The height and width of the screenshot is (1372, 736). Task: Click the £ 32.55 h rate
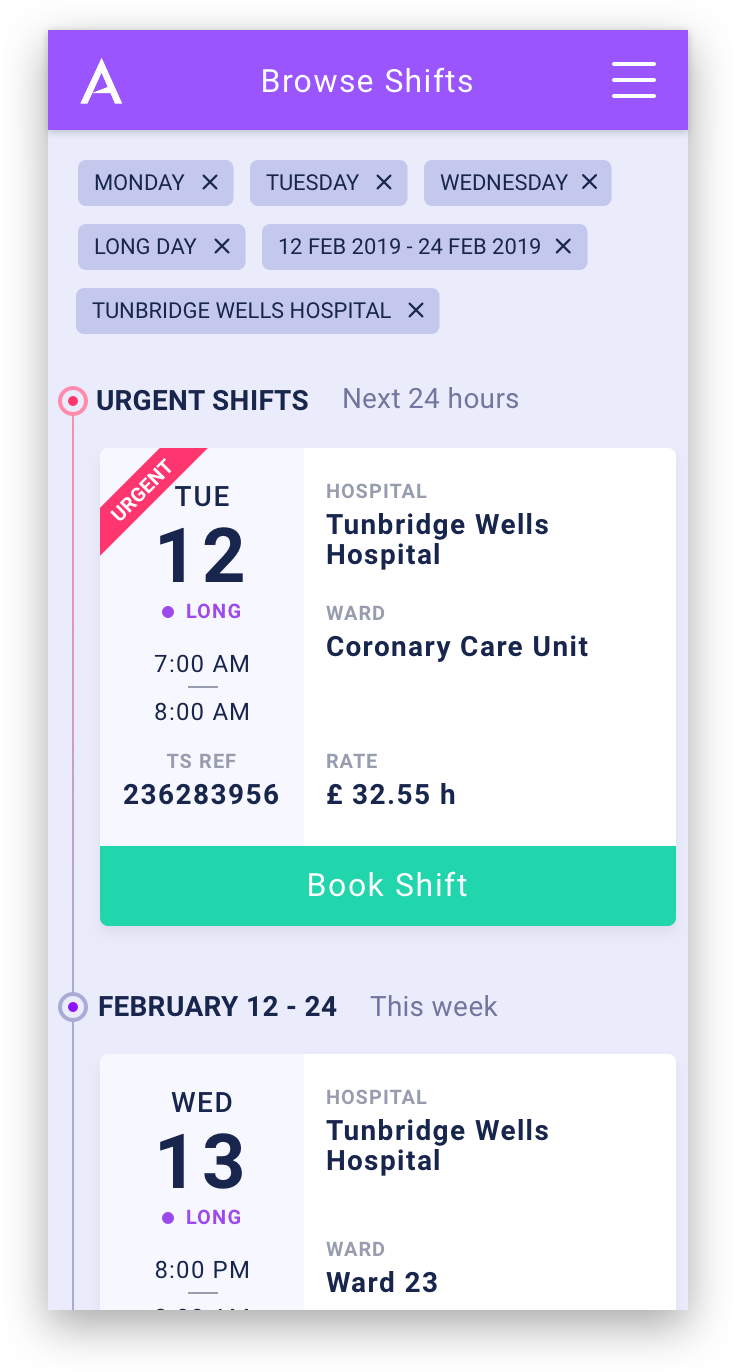click(391, 795)
